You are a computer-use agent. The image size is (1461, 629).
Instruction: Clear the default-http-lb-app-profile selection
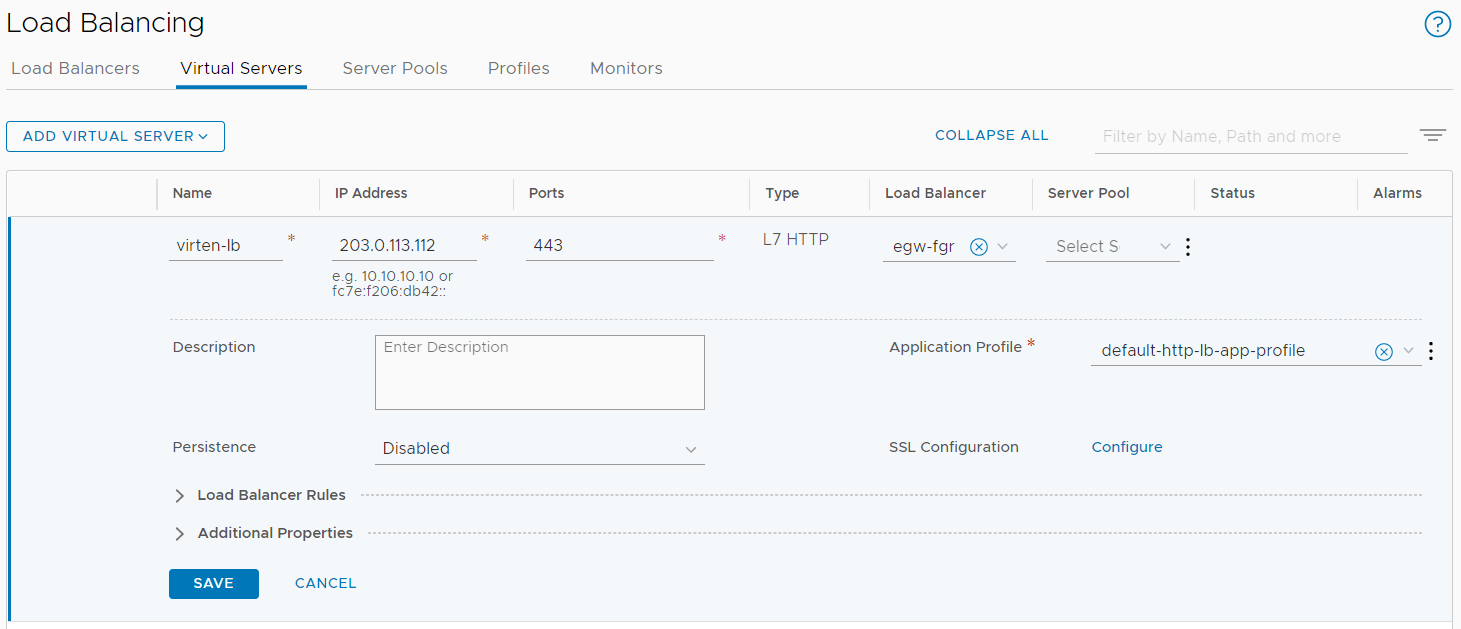[1384, 351]
